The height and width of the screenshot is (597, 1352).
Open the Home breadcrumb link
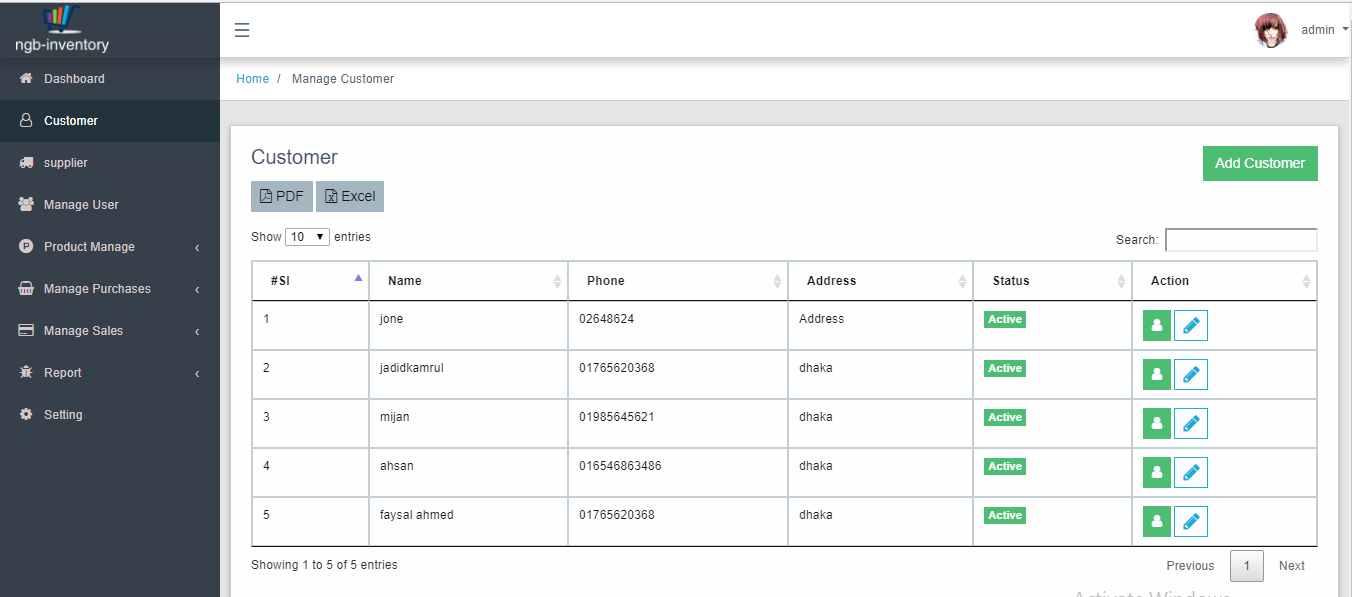click(252, 78)
